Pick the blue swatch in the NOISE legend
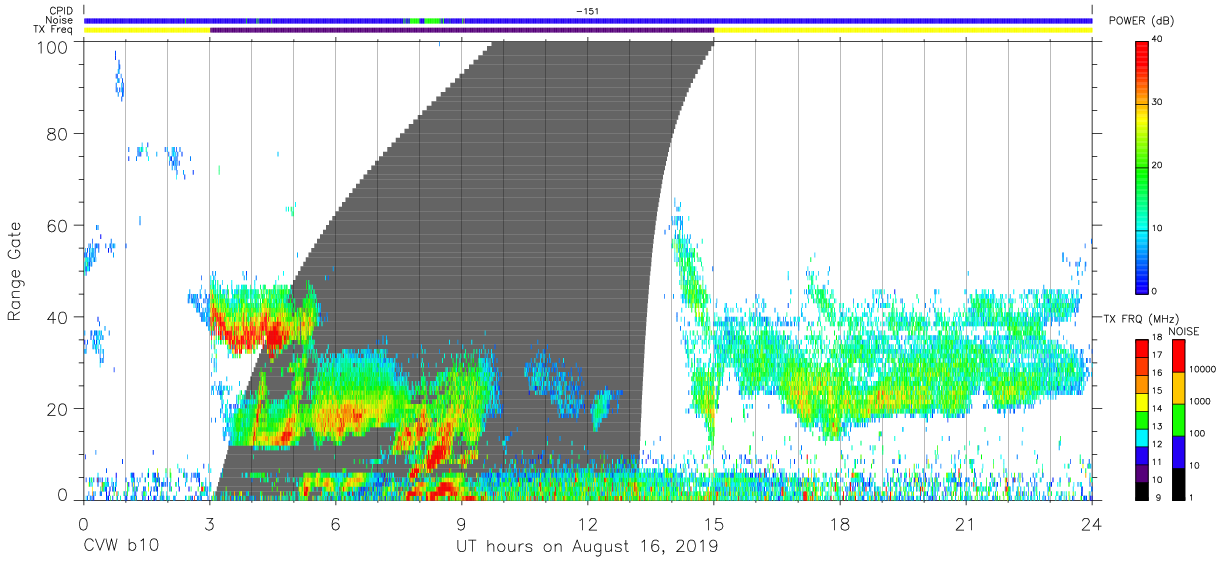The image size is (1228, 567). pos(1177,452)
